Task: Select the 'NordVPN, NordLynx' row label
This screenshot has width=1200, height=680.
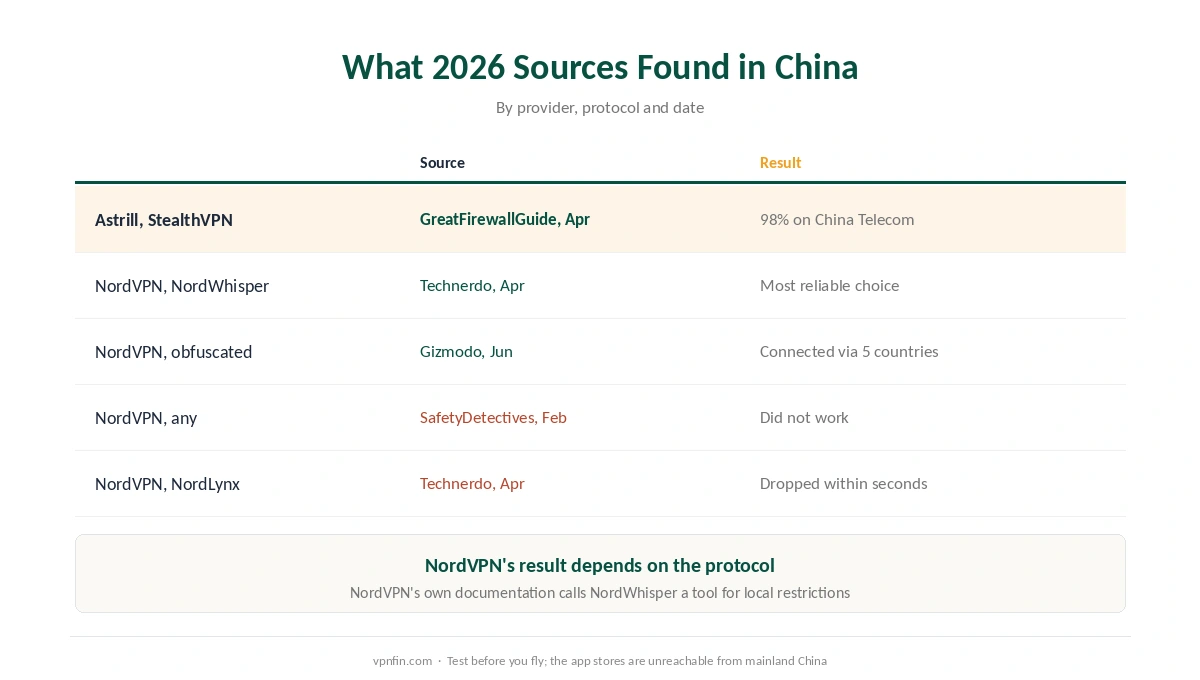Action: coord(168,484)
